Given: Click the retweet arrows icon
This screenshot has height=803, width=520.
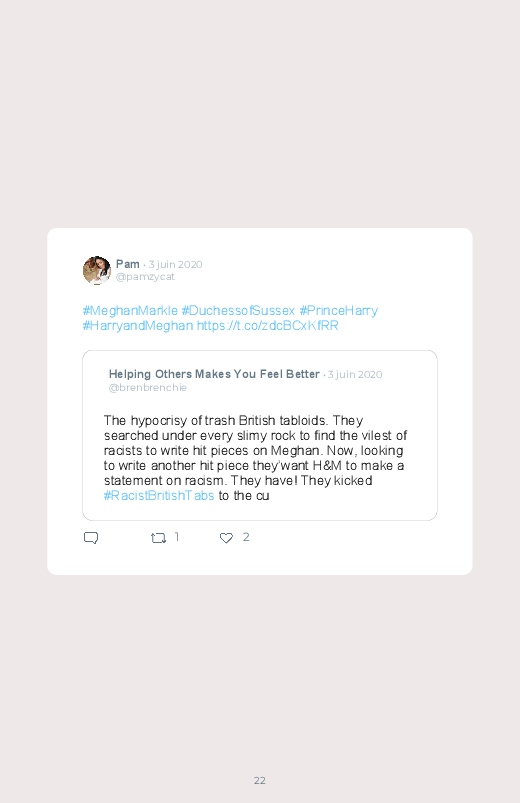Looking at the screenshot, I should click(x=158, y=538).
